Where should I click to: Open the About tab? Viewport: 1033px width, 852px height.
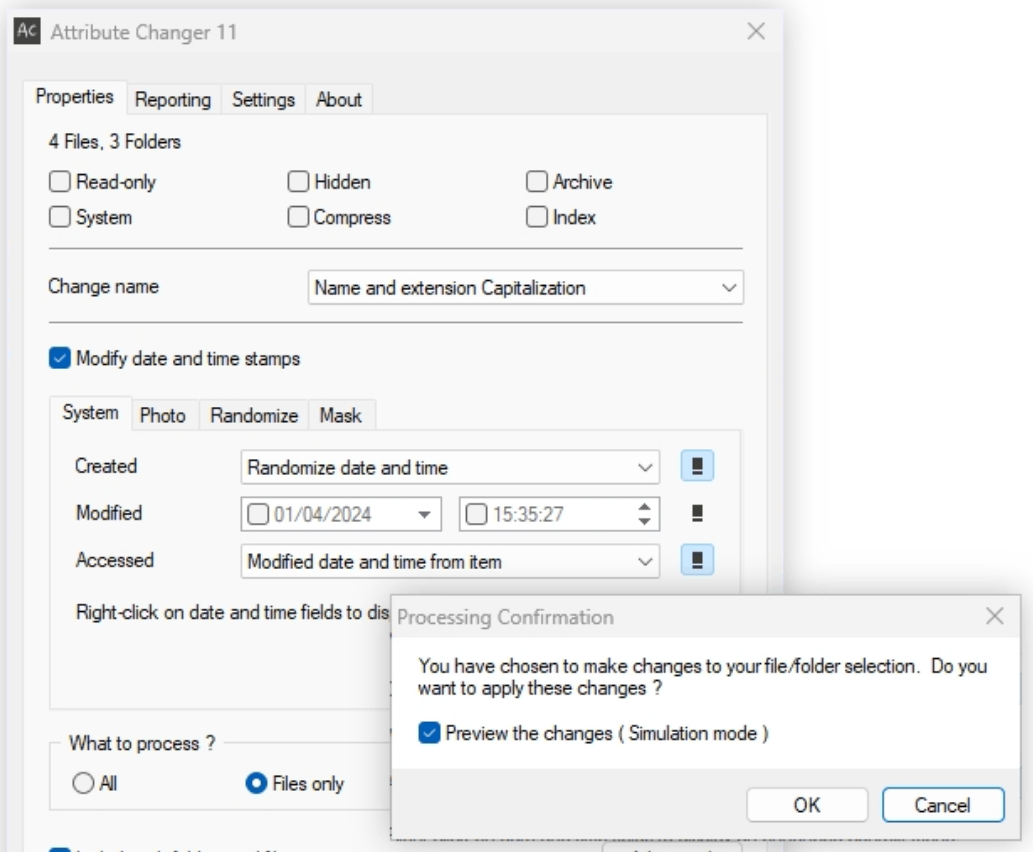coord(339,99)
